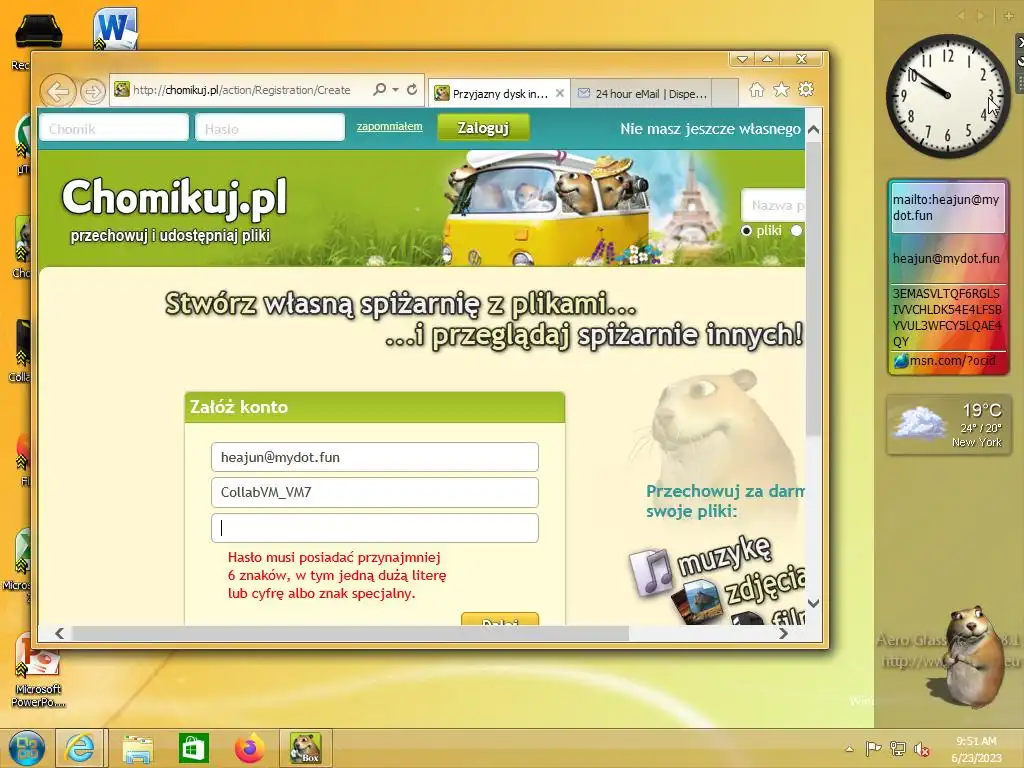Click the vertical scrollbar down arrow
The width and height of the screenshot is (1024, 768).
pyautogui.click(x=813, y=603)
